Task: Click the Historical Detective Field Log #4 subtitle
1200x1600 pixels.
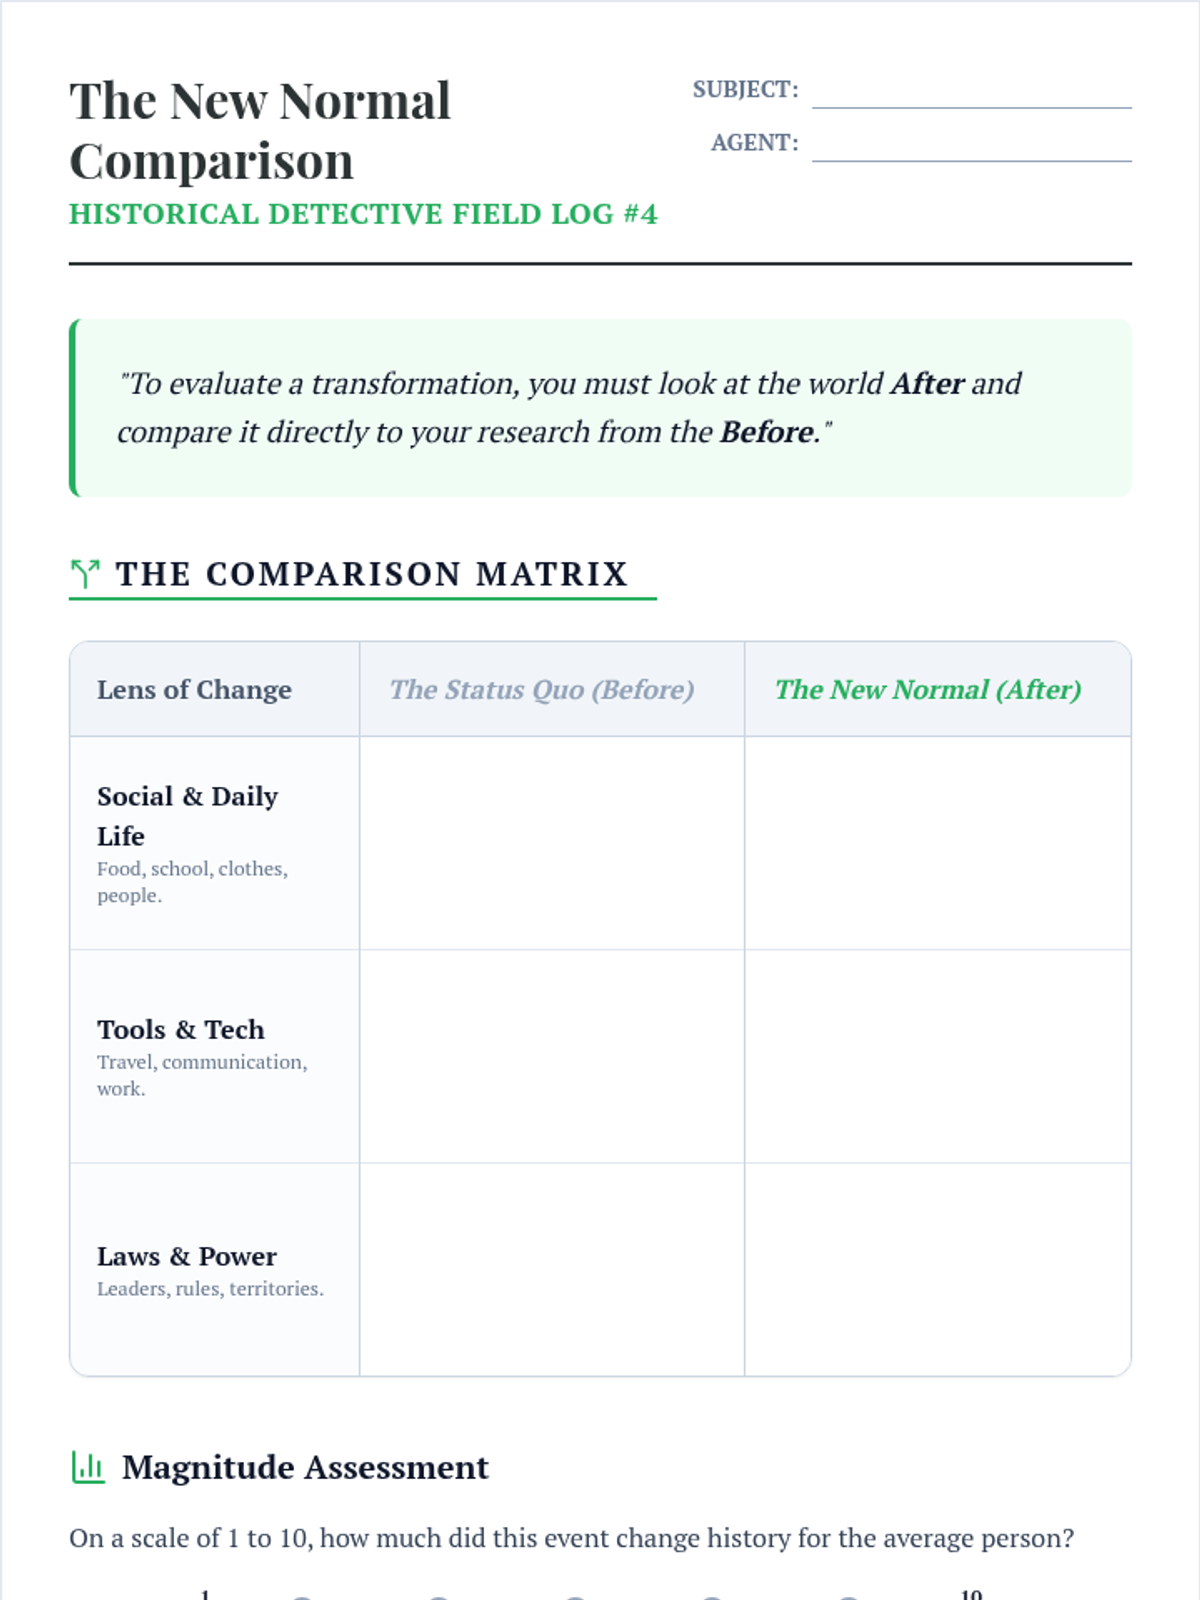Action: pyautogui.click(x=363, y=214)
